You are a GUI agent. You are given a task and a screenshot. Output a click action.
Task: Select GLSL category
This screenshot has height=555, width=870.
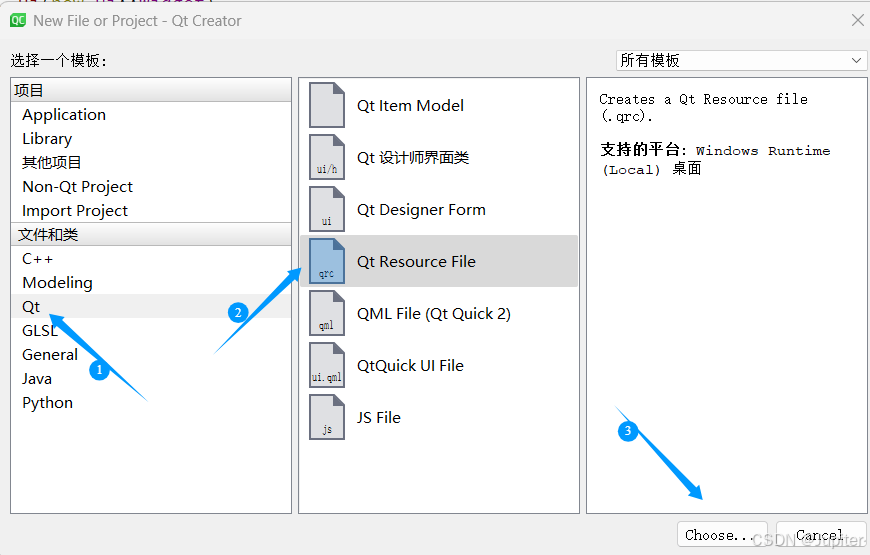coord(151,331)
